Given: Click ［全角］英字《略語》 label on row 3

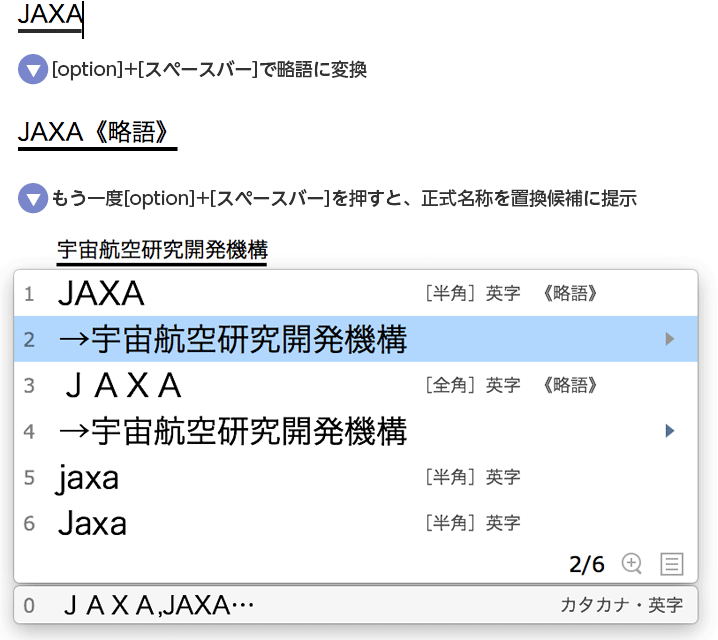Looking at the screenshot, I should click(511, 385).
